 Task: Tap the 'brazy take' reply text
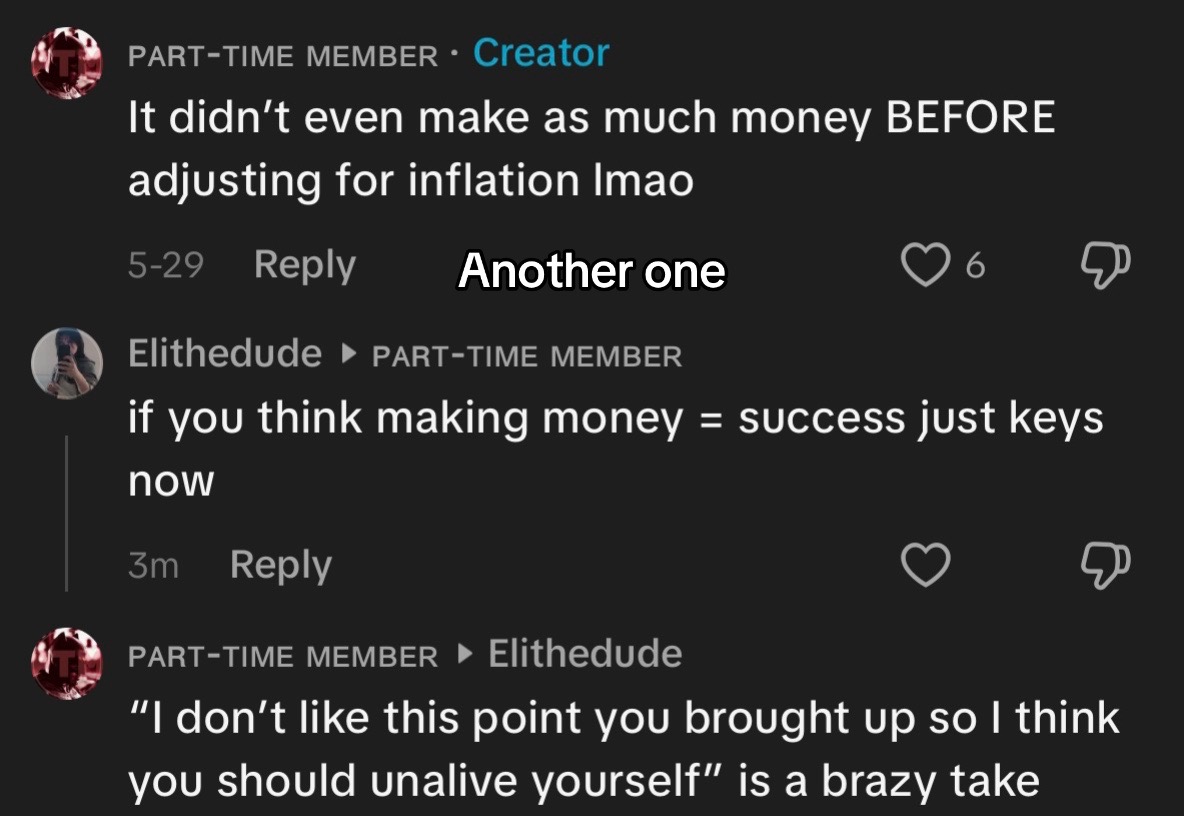[x=930, y=781]
